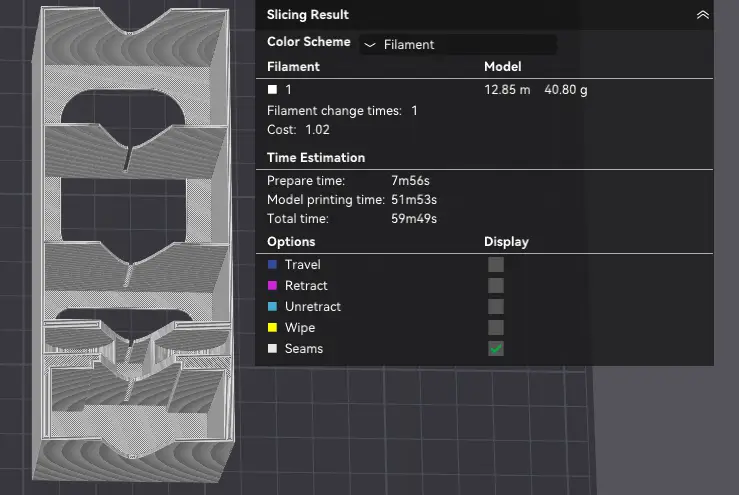This screenshot has width=739, height=495.
Task: Click the Filament change times row
Action: coord(342,111)
